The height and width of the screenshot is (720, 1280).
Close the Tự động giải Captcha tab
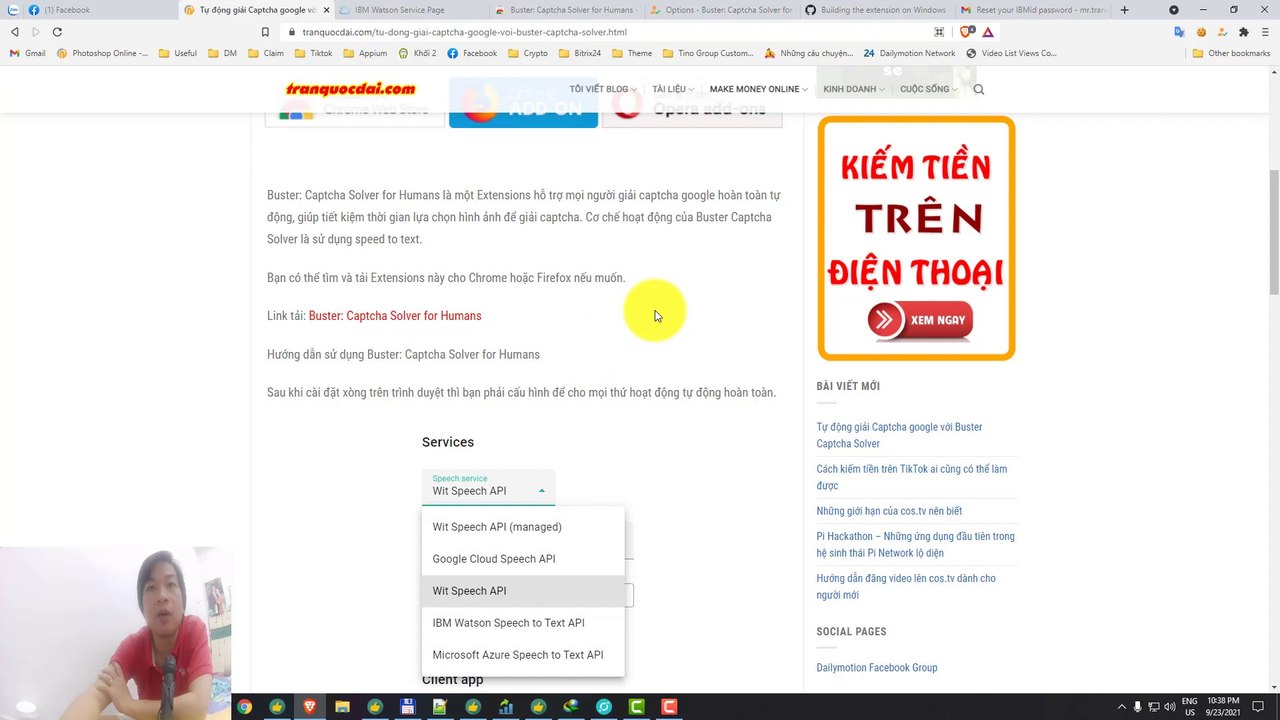pyautogui.click(x=326, y=10)
